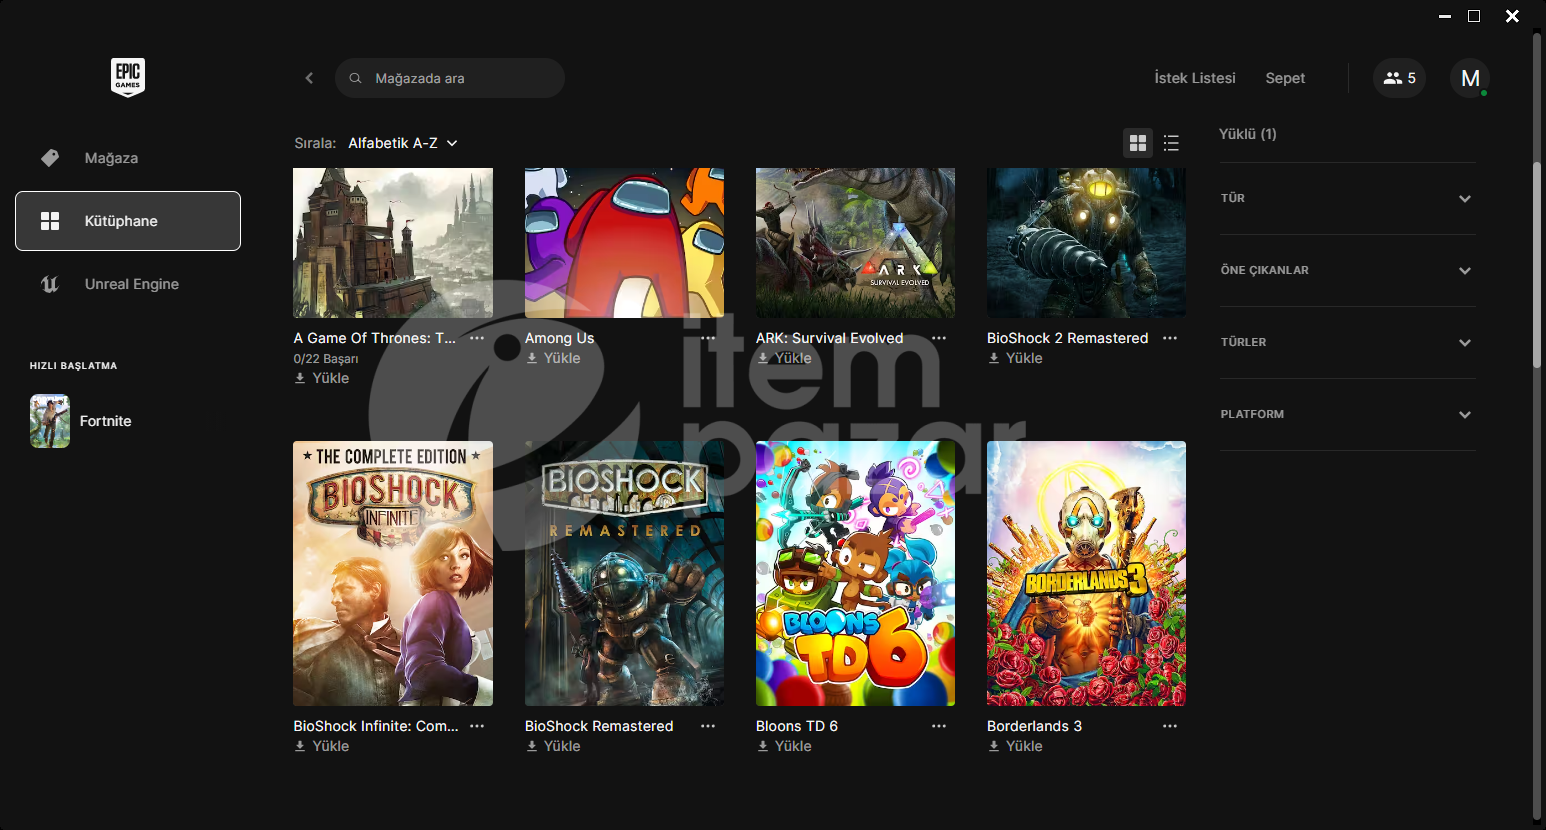This screenshot has height=830, width=1546.
Task: Click the Borderlands 3 title text
Action: (1034, 726)
